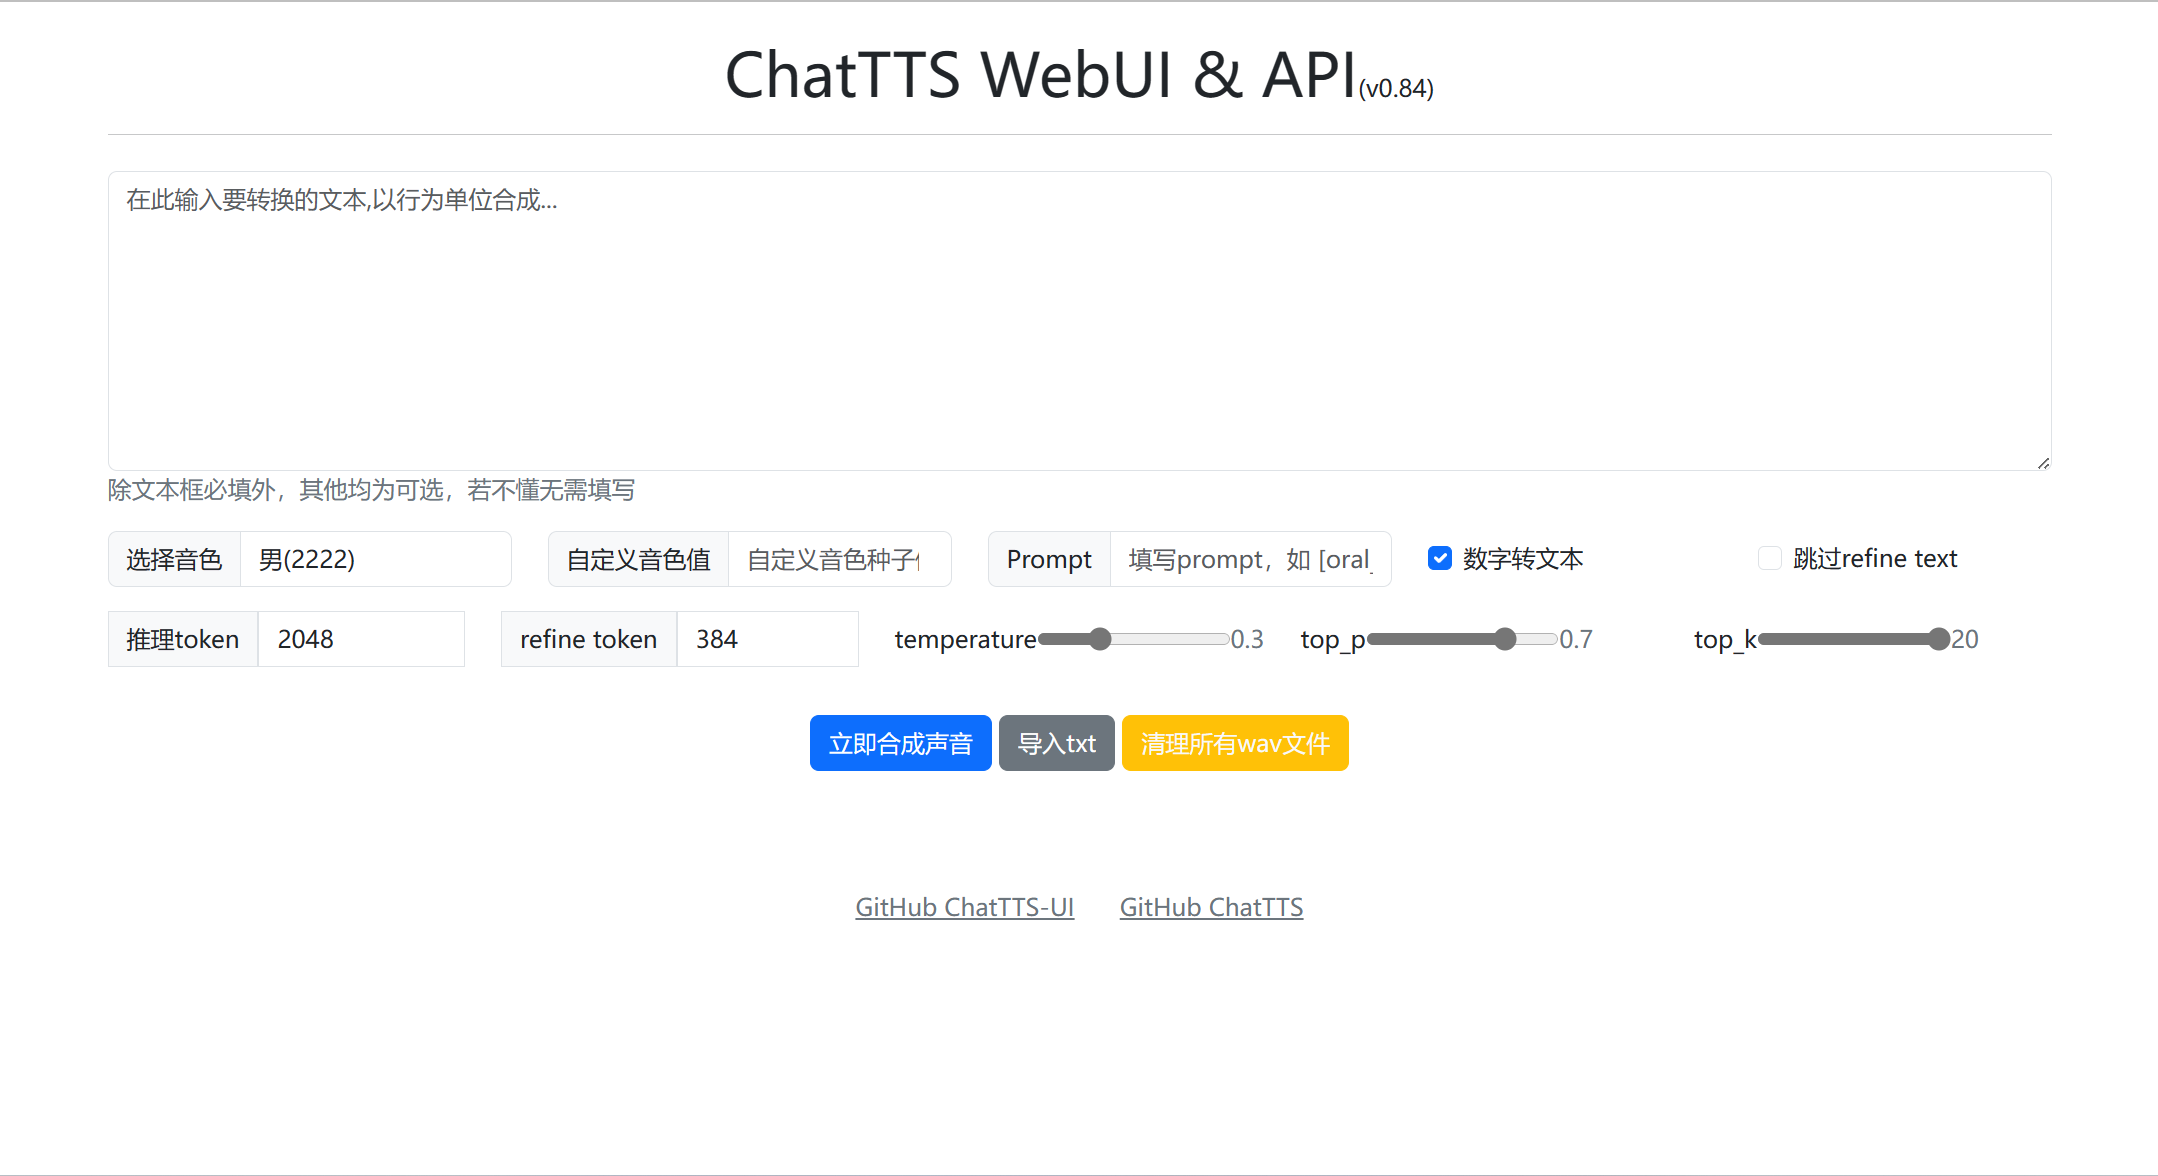The width and height of the screenshot is (2158, 1176).
Task: Uncheck the 数字转文本 checkbox
Action: click(x=1440, y=558)
